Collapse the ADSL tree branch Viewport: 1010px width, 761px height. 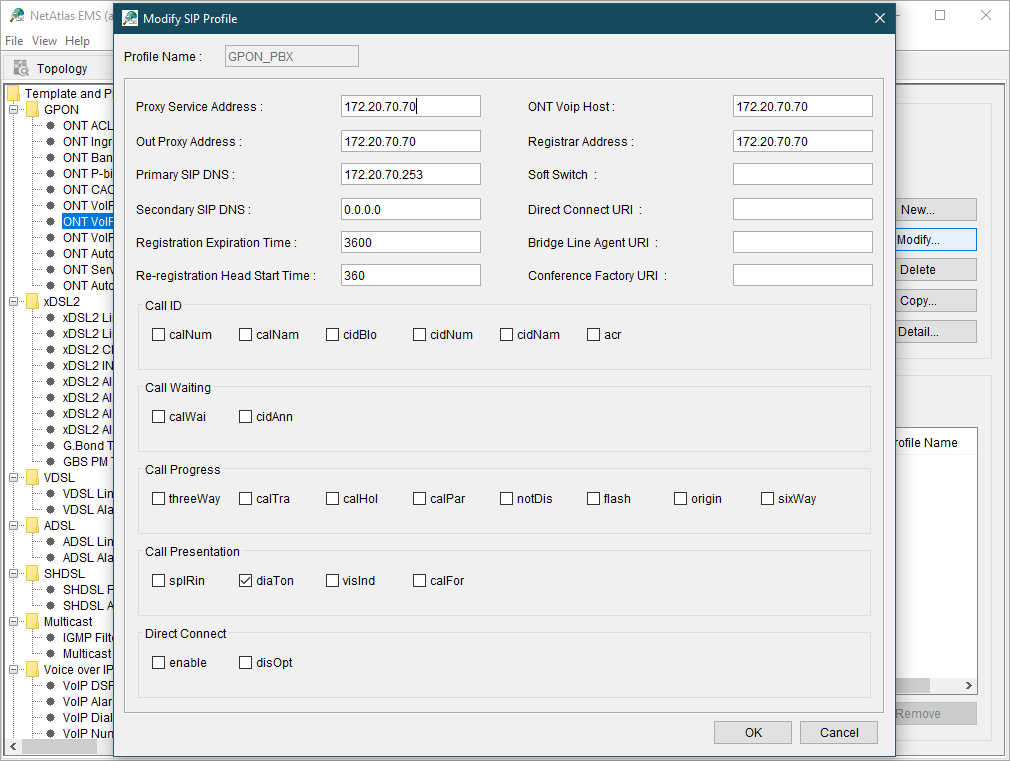(x=15, y=526)
